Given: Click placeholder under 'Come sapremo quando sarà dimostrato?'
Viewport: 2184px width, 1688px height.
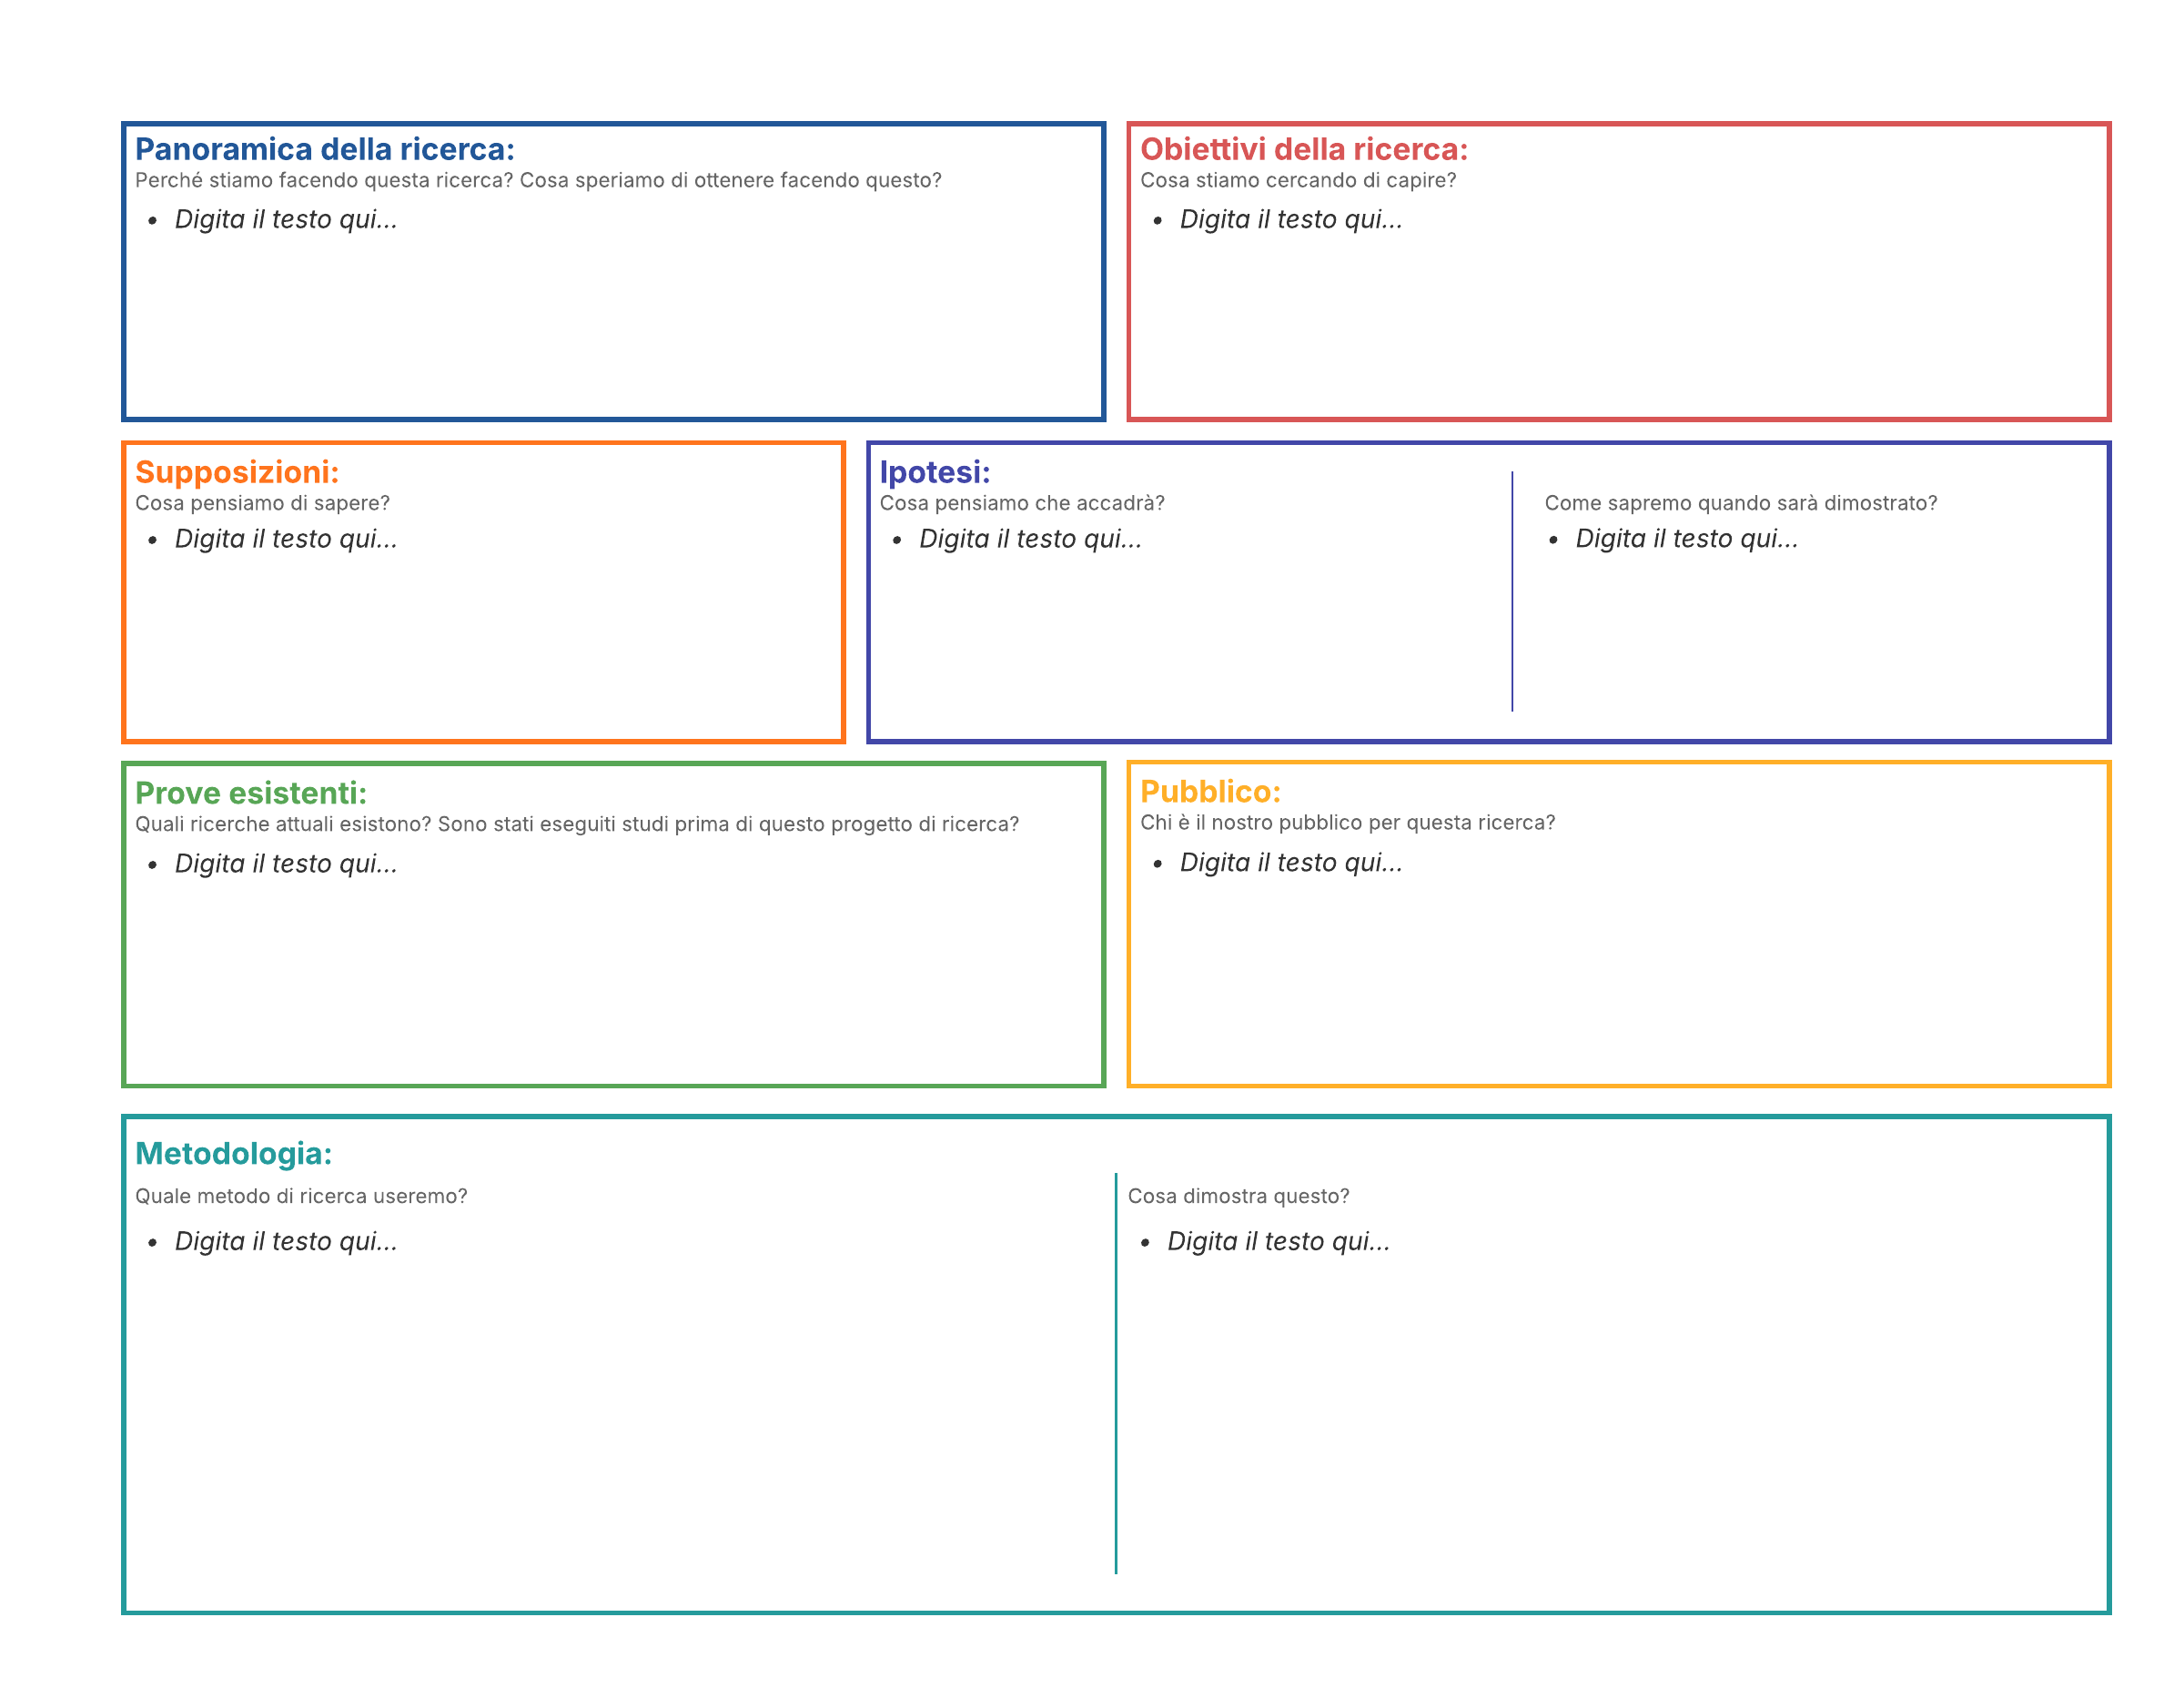Looking at the screenshot, I should 1686,539.
